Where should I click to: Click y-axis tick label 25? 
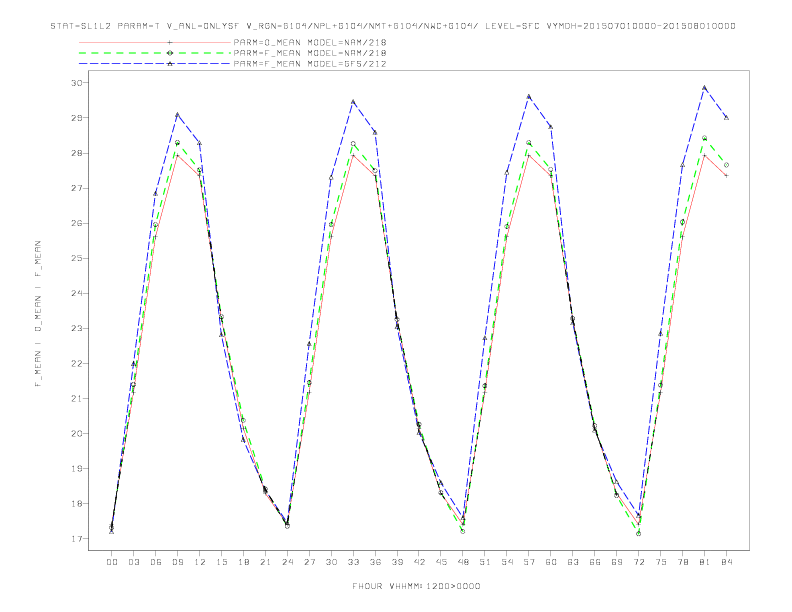(77, 258)
